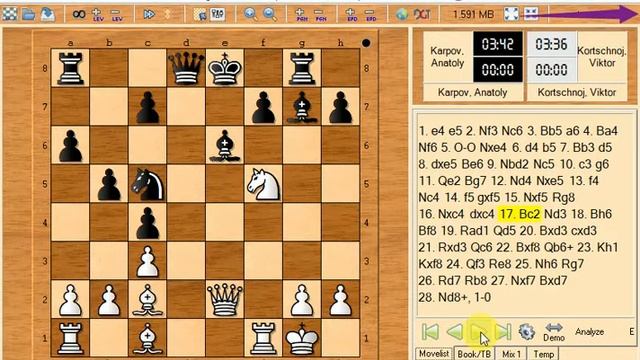Click the plus EPD toolbar icon

tap(352, 15)
